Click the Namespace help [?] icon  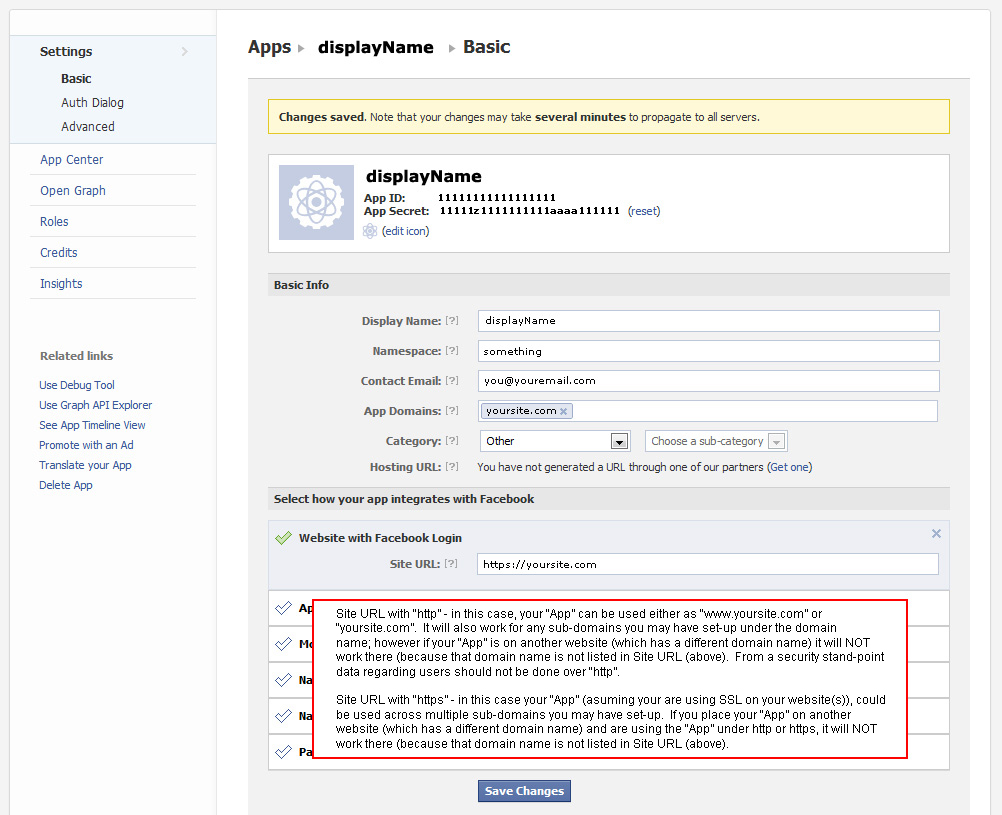[x=452, y=350]
